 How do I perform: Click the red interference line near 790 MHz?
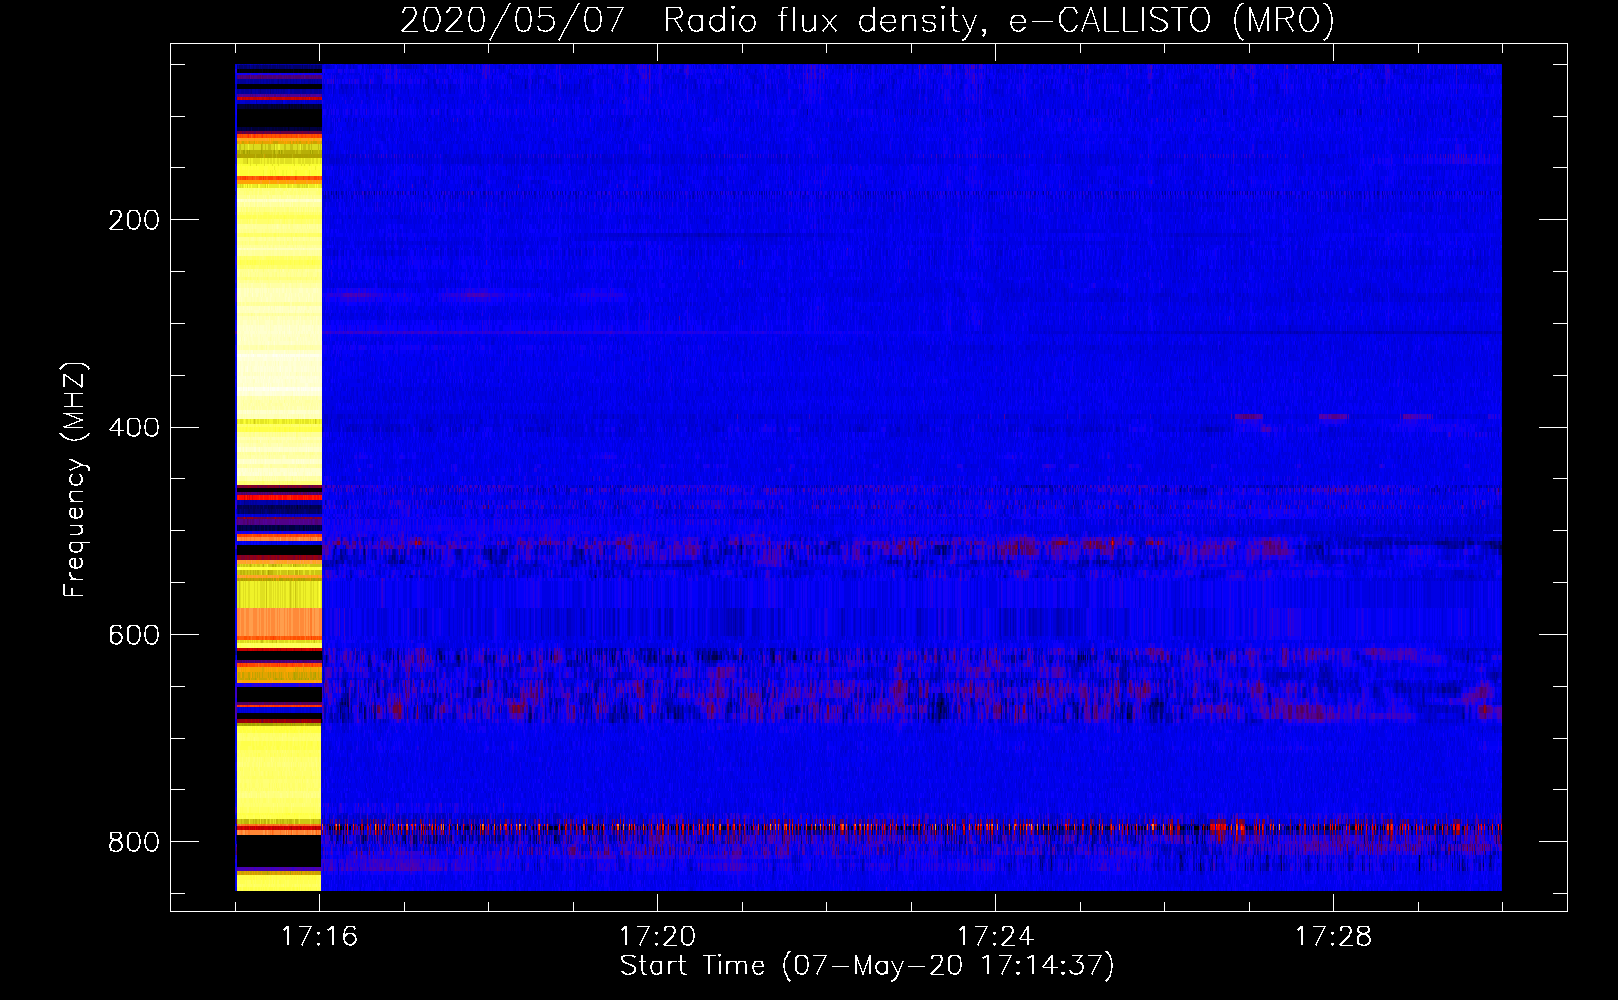pos(911,828)
